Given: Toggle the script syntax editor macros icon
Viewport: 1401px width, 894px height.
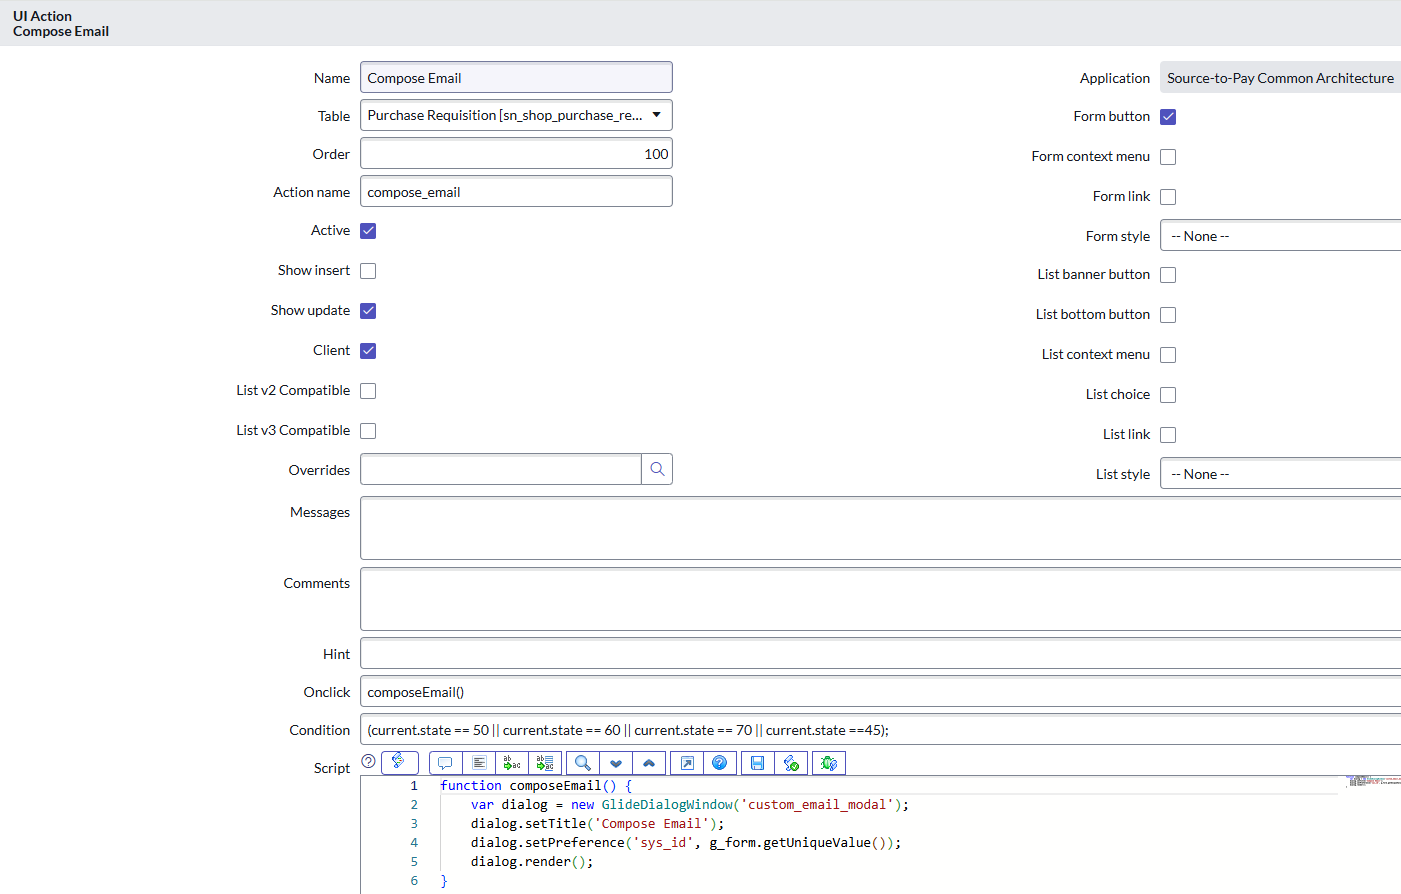Looking at the screenshot, I should coord(399,762).
